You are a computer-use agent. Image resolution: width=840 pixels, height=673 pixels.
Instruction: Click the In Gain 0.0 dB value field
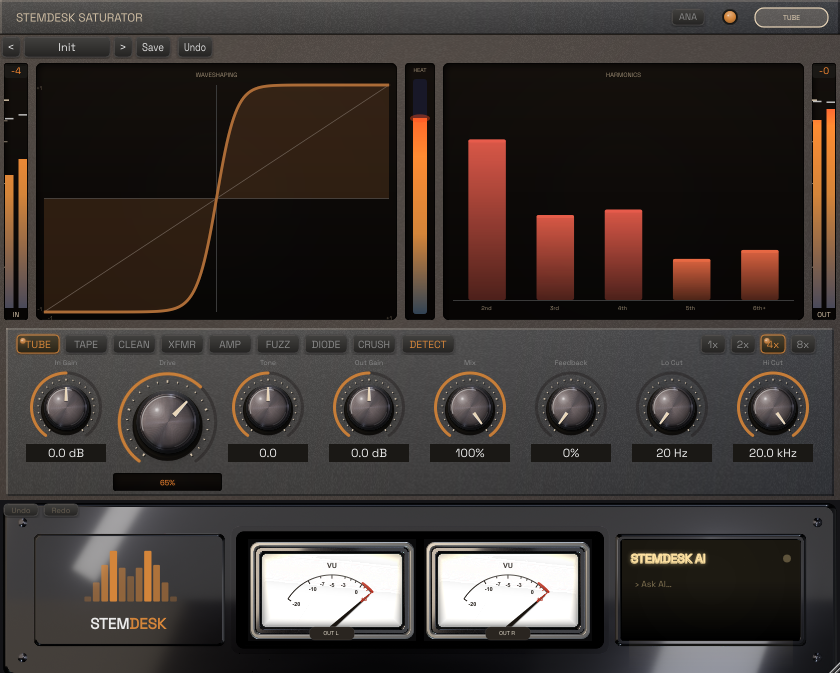coord(66,453)
